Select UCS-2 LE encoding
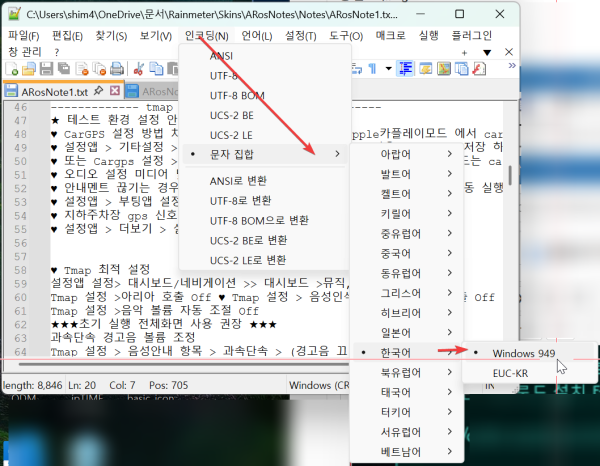 point(265,135)
